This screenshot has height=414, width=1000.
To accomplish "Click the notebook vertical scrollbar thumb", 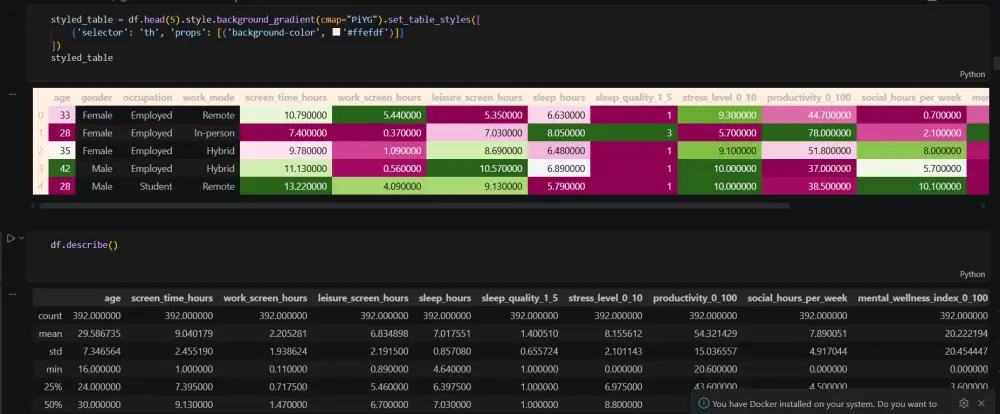I will coord(996,64).
